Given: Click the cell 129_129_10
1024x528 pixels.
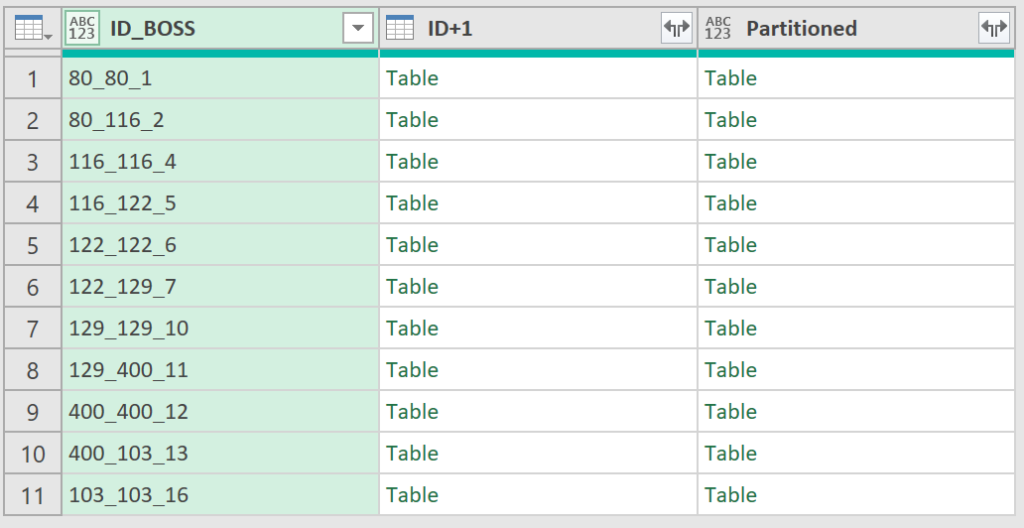Looking at the screenshot, I should pos(221,329).
